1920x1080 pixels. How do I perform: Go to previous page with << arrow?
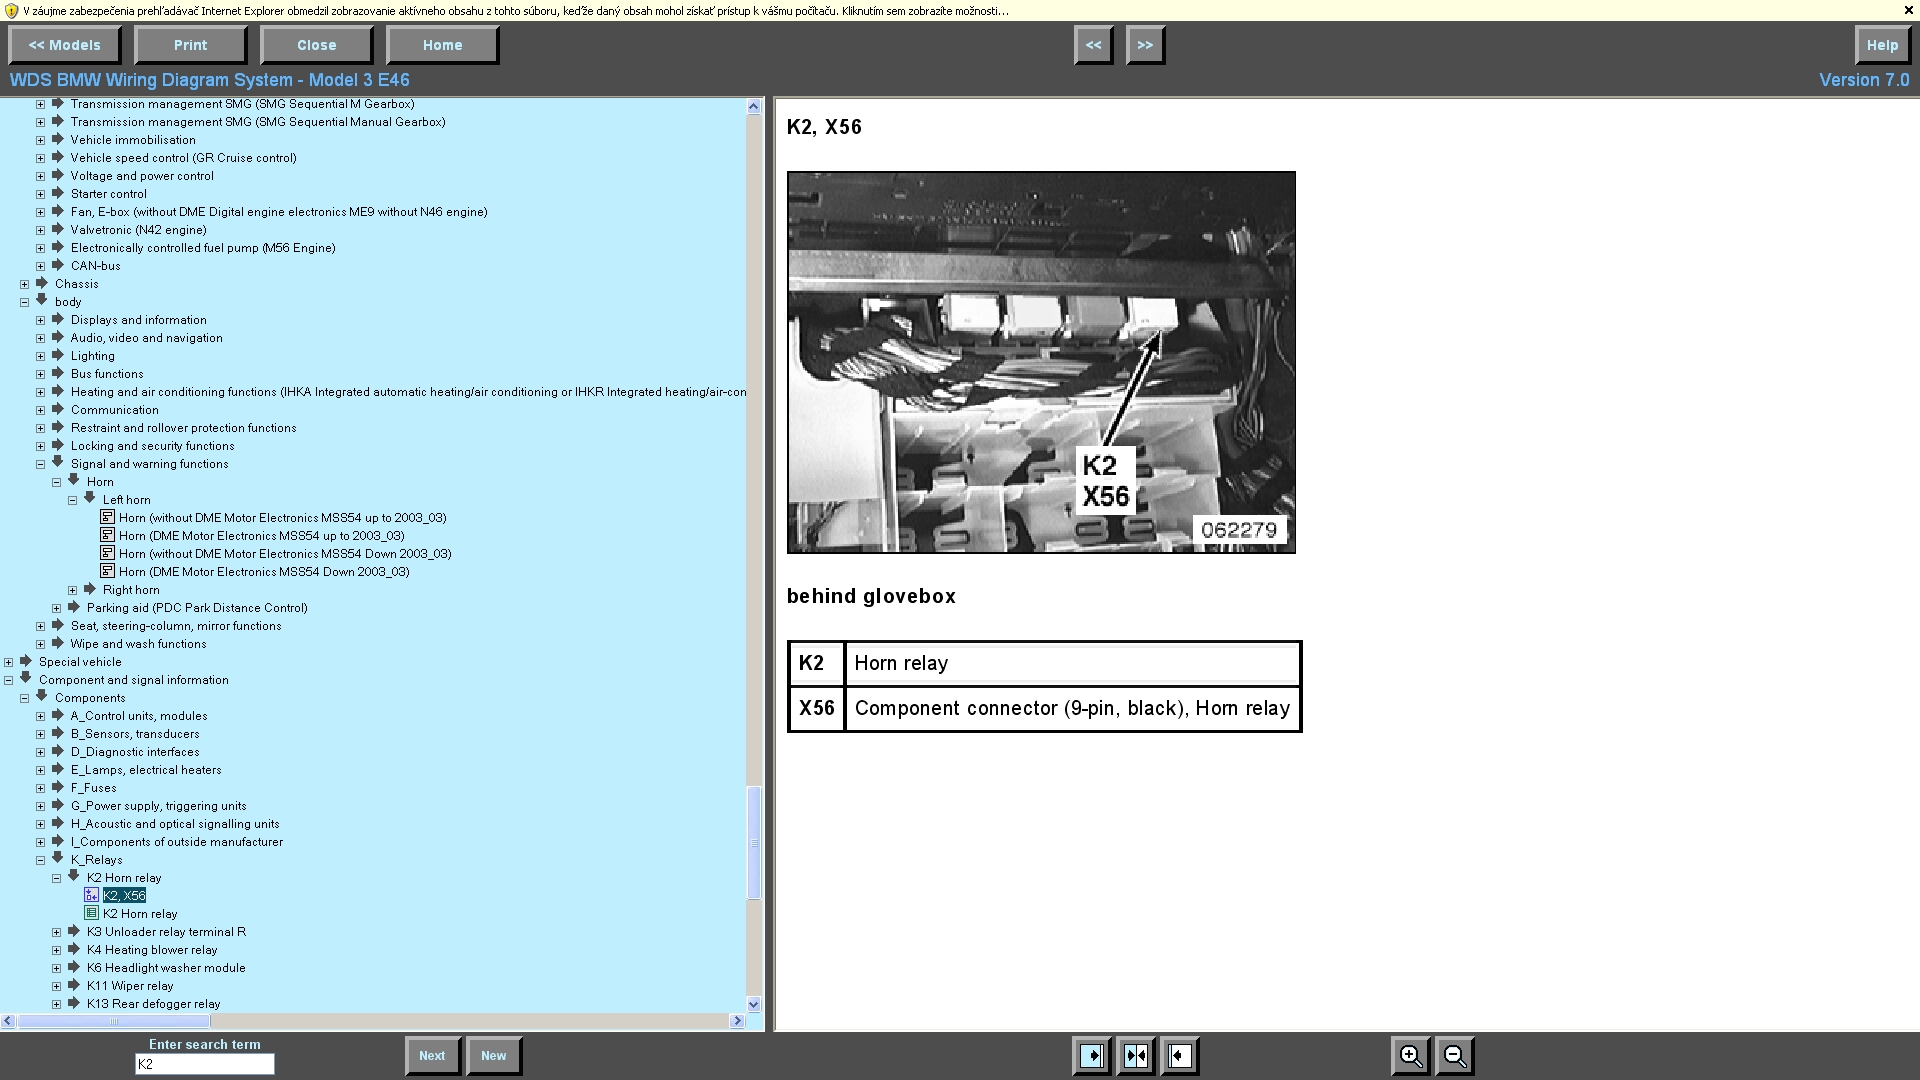pos(1093,45)
